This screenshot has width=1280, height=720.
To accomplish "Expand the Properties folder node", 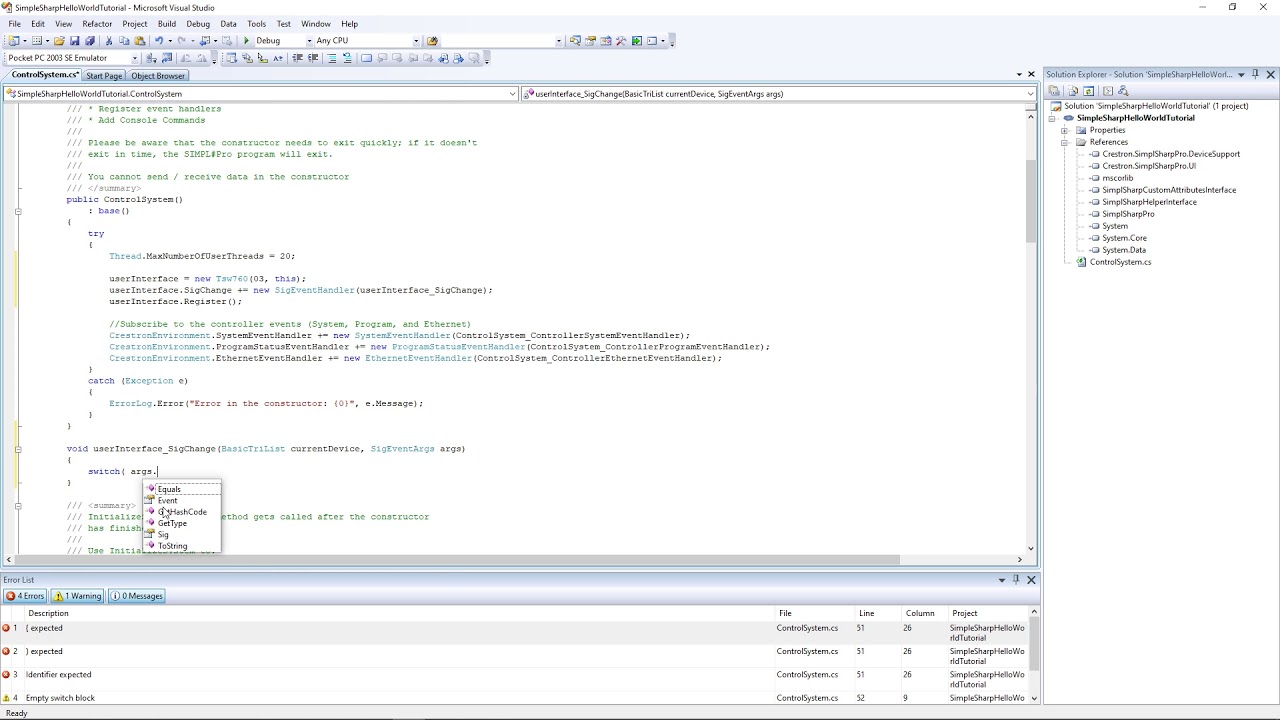I will (x=1065, y=130).
